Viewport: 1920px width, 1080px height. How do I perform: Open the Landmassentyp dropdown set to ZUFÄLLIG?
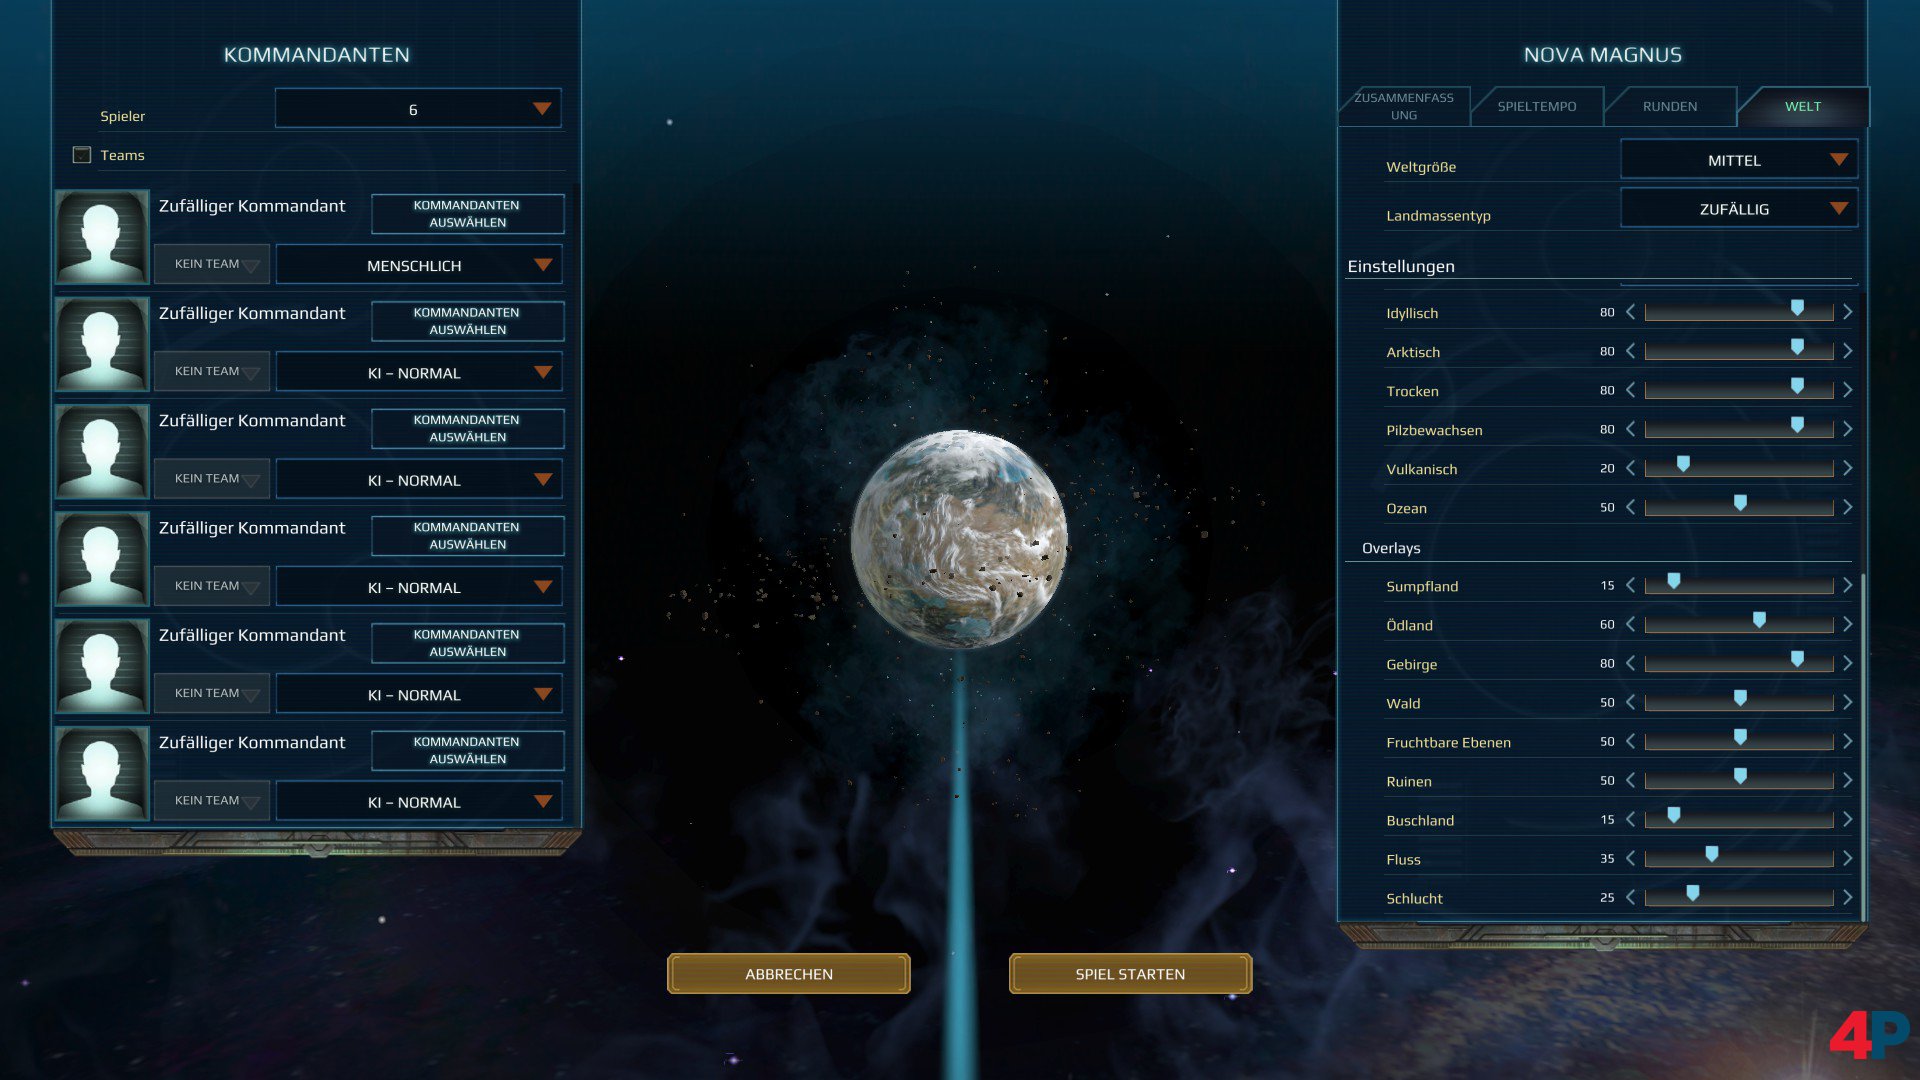(x=1737, y=208)
